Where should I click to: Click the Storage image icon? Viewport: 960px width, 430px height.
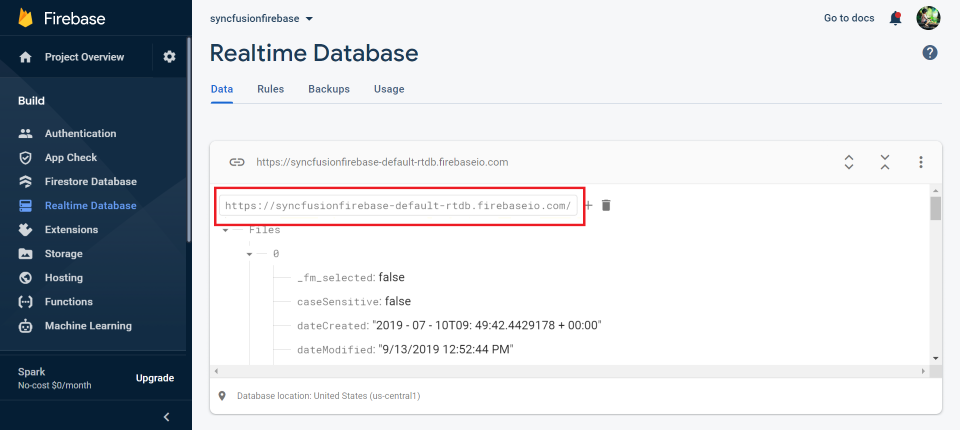pos(25,254)
